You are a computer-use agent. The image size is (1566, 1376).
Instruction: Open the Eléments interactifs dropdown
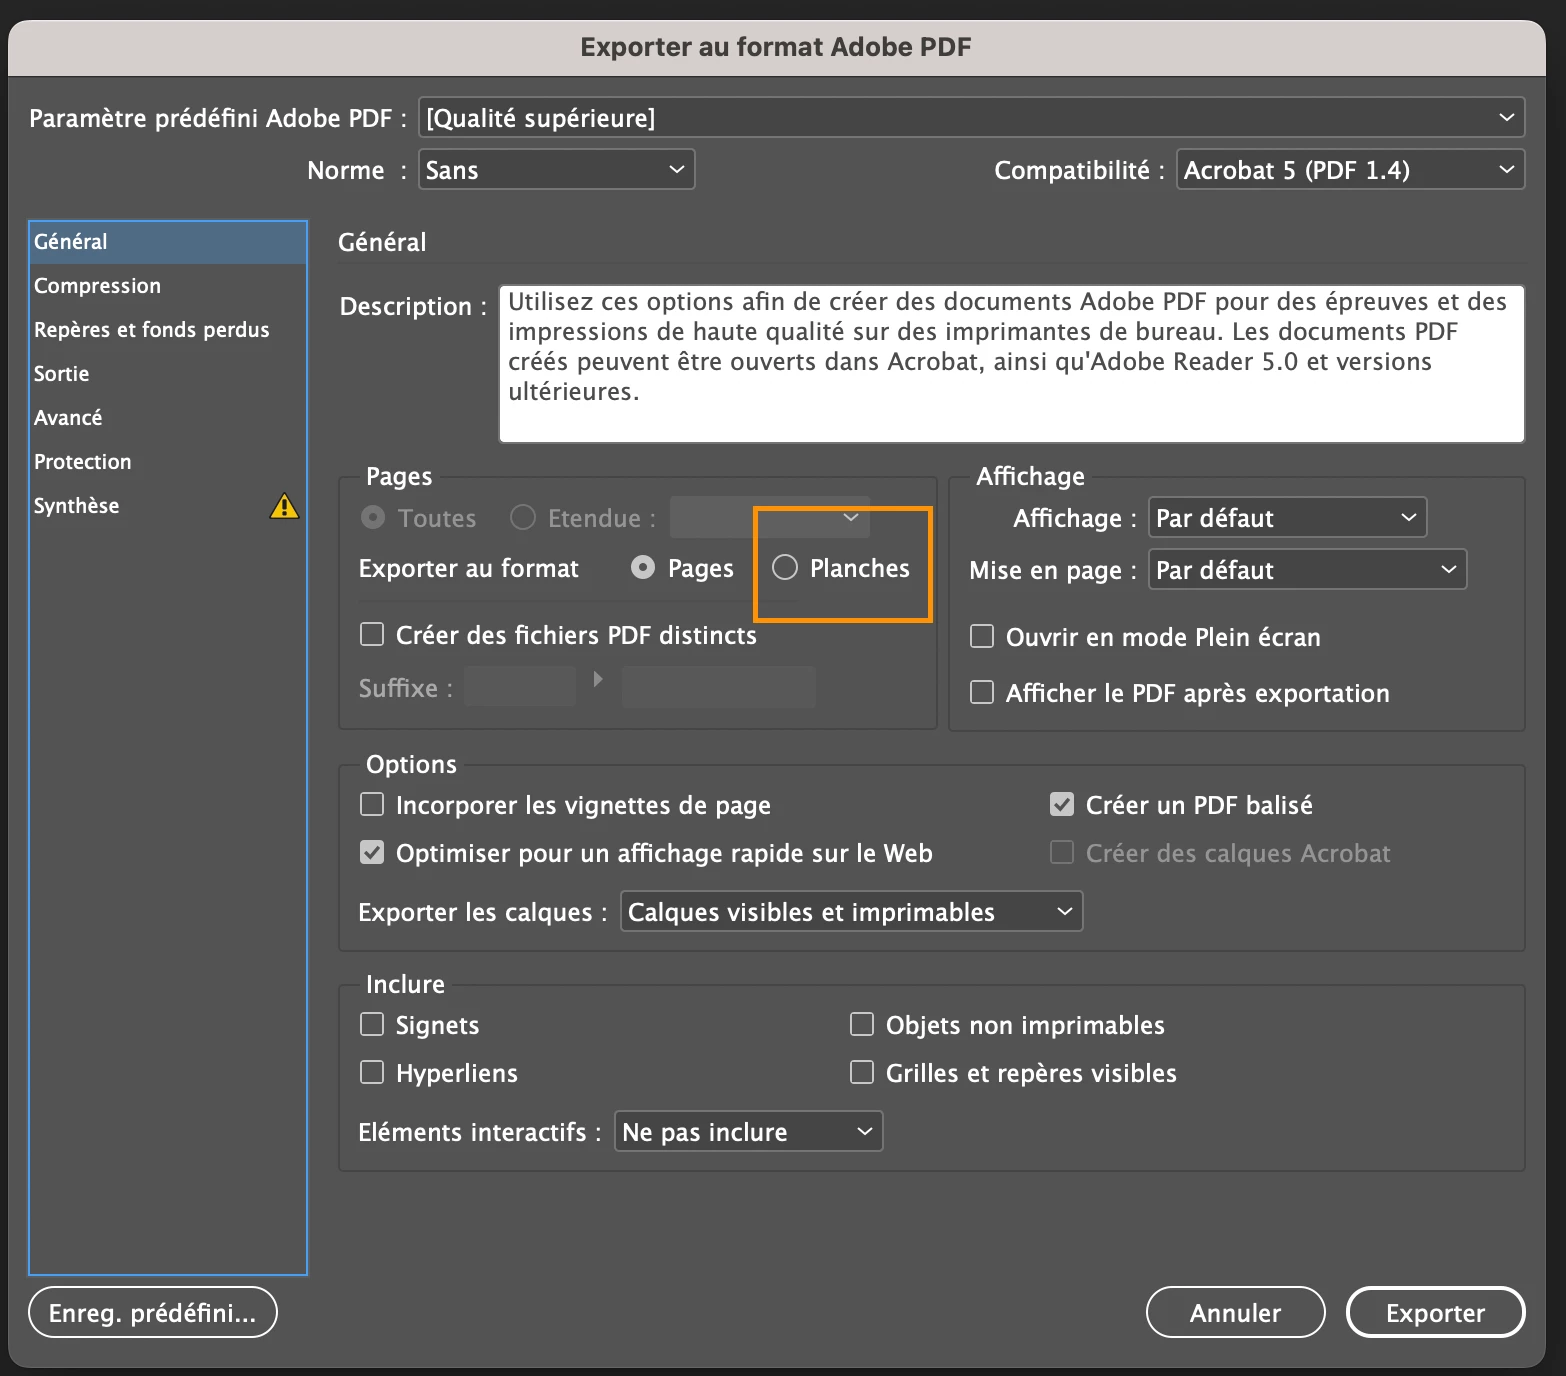pyautogui.click(x=748, y=1132)
